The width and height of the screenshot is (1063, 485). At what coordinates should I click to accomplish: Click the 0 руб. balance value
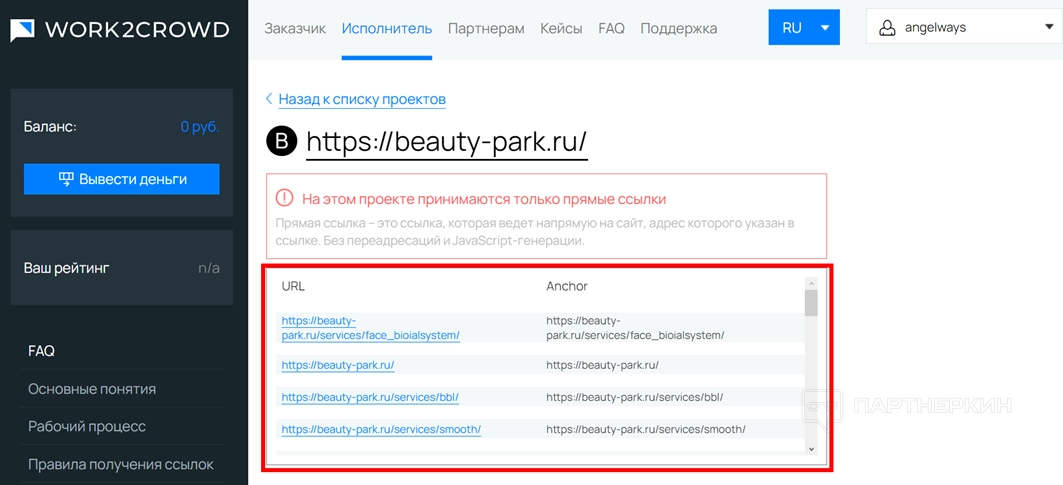(x=200, y=127)
